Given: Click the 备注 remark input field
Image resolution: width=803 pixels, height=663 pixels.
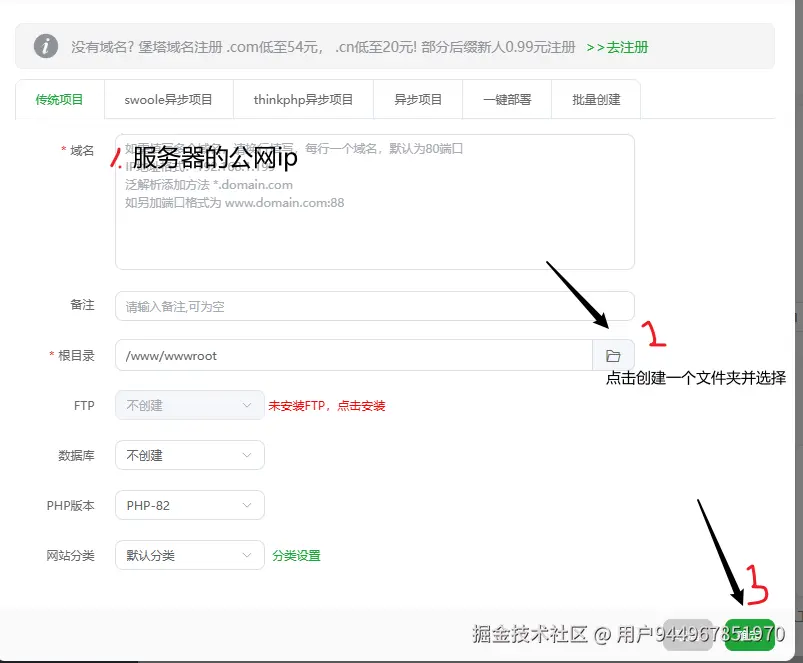Looking at the screenshot, I should click(375, 306).
